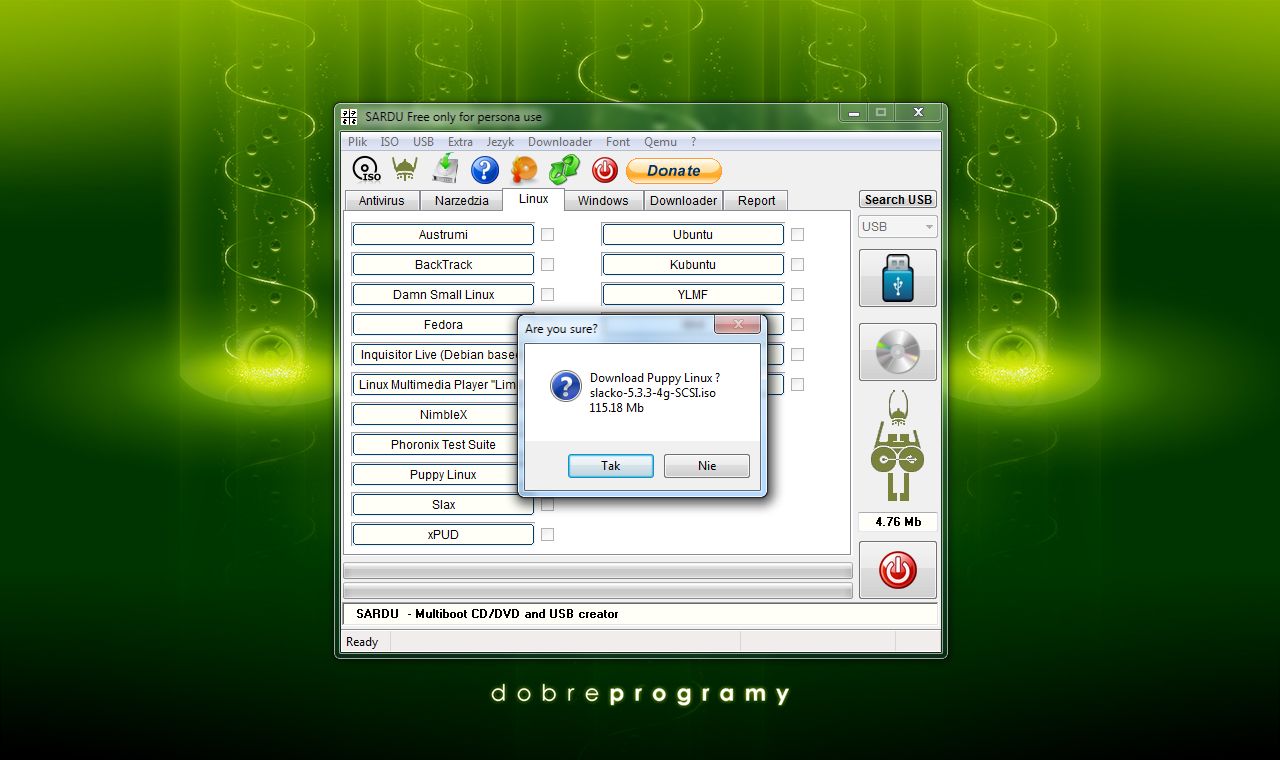The image size is (1280, 760).
Task: Switch to the Narzedzia tab
Action: point(462,200)
